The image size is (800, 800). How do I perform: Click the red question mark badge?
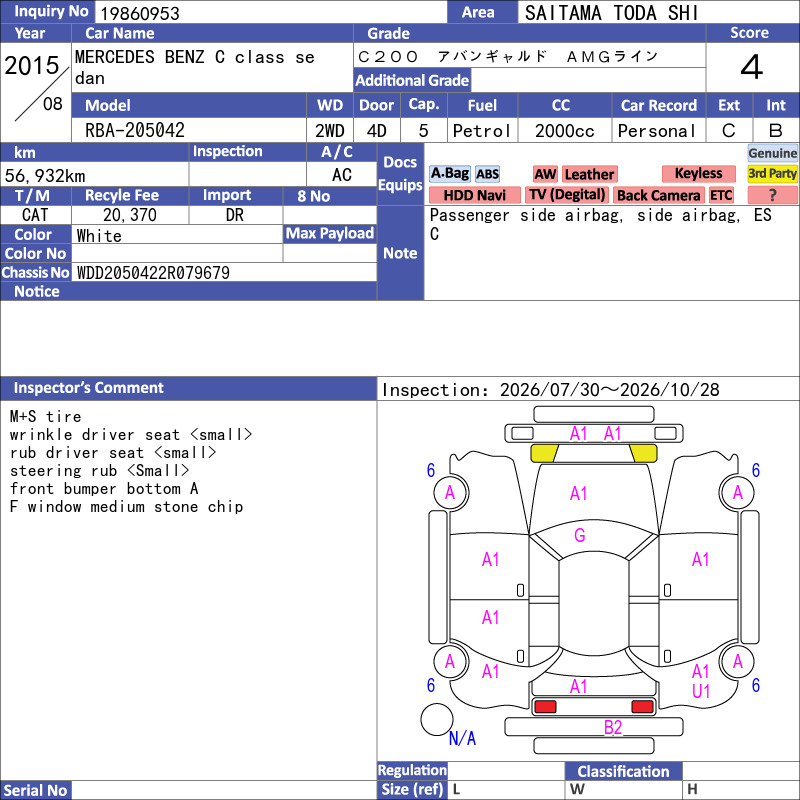coord(772,195)
